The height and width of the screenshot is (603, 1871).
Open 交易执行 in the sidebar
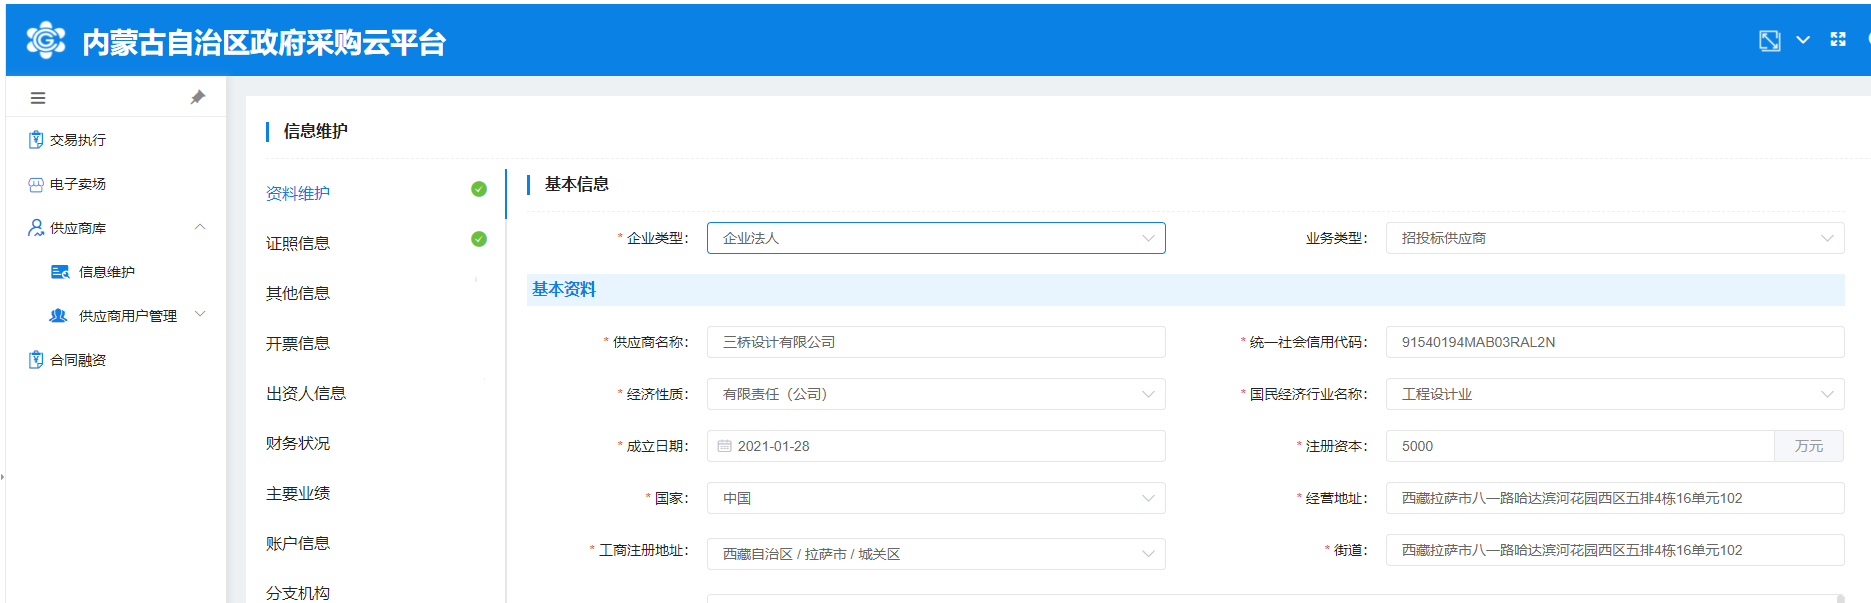click(78, 140)
